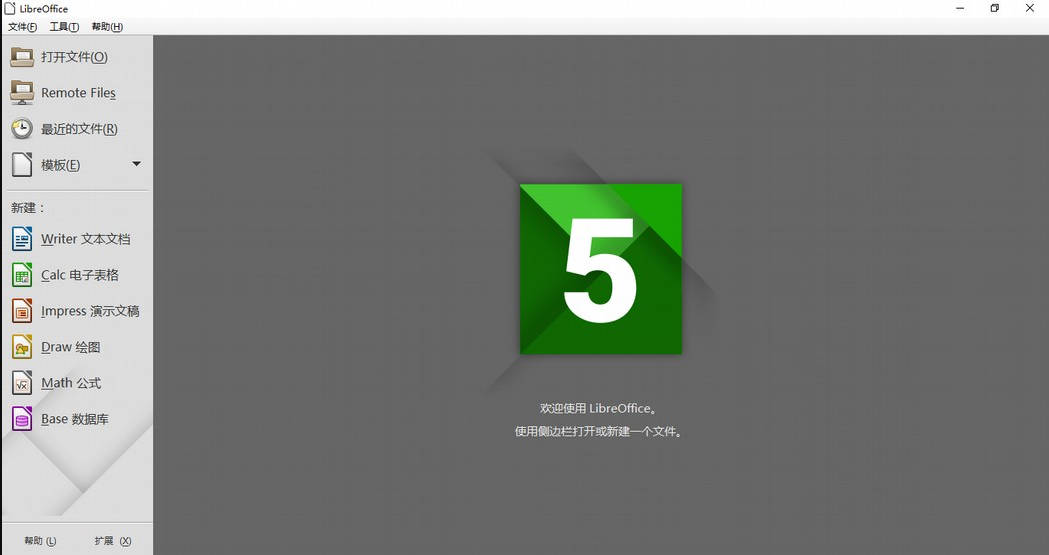Screen dimensions: 1049x555
Task: Click the Math formula icon
Action: [22, 383]
